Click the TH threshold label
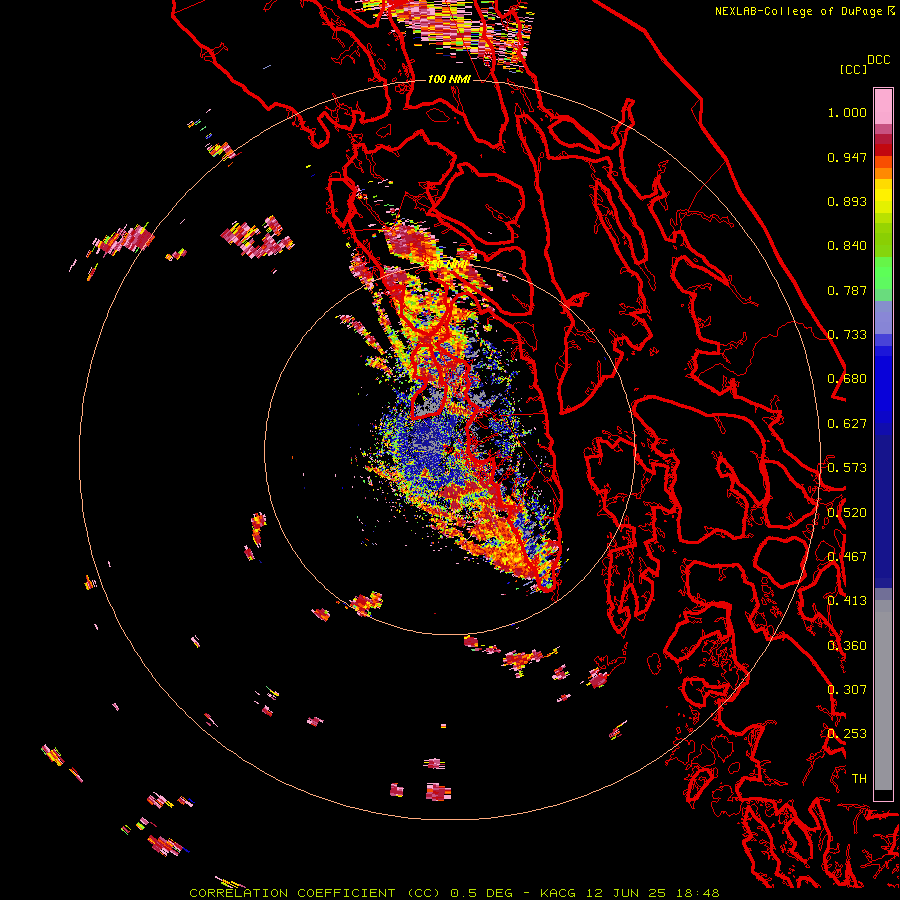Image resolution: width=900 pixels, height=900 pixels. click(859, 779)
